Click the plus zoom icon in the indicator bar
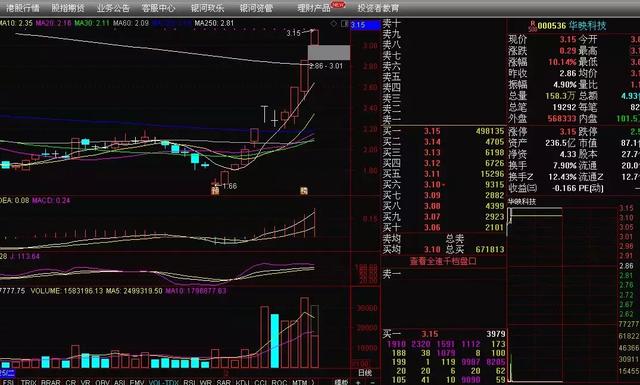The image size is (640, 385). (358, 382)
